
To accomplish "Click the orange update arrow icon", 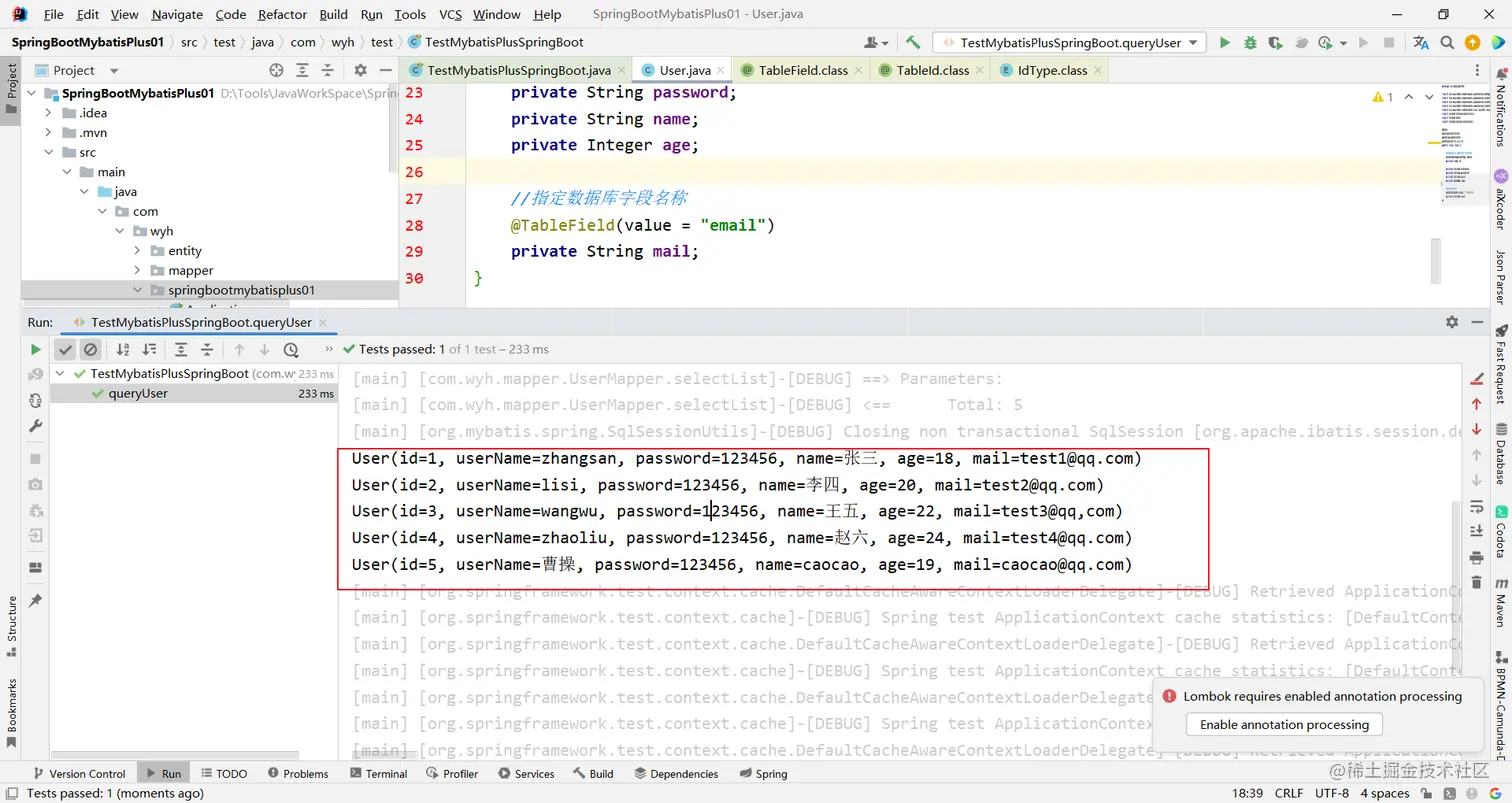I will (1472, 42).
